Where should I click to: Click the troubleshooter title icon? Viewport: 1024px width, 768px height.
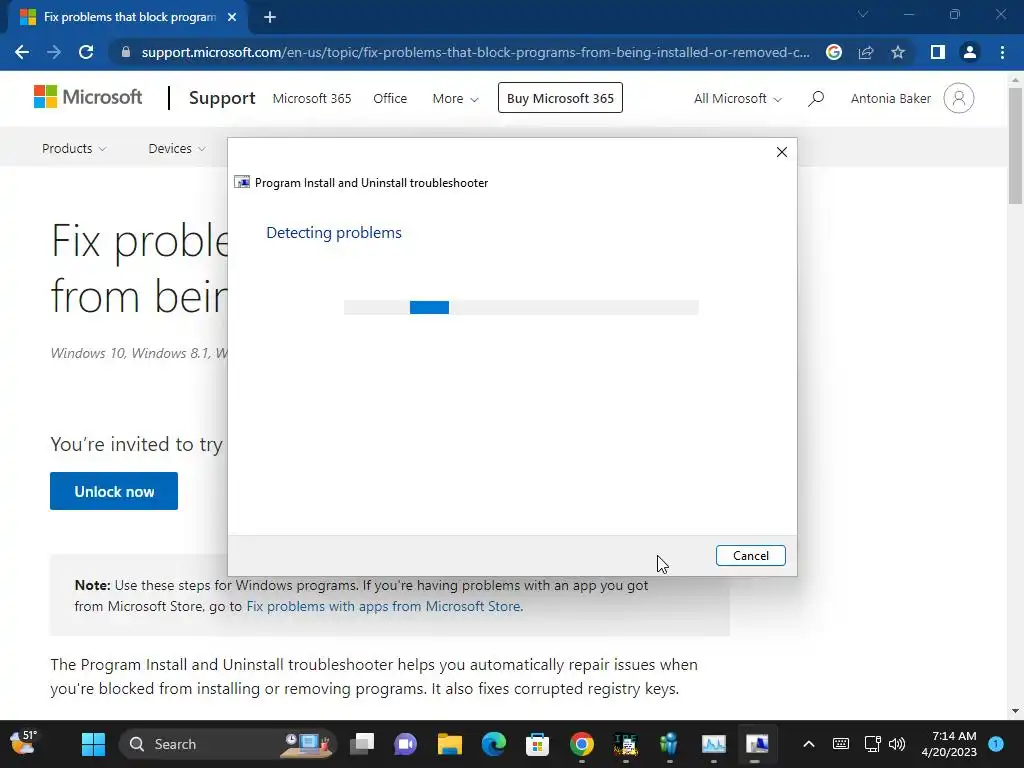(x=242, y=183)
